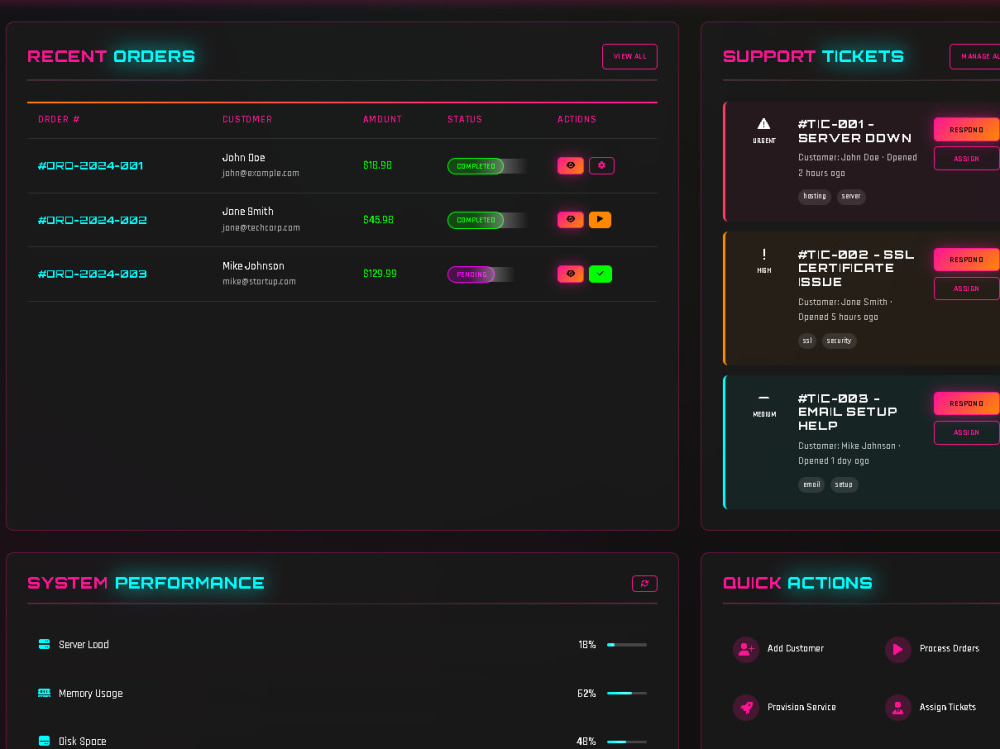This screenshot has width=1000, height=749.
Task: Select the email tag
Action: point(811,485)
